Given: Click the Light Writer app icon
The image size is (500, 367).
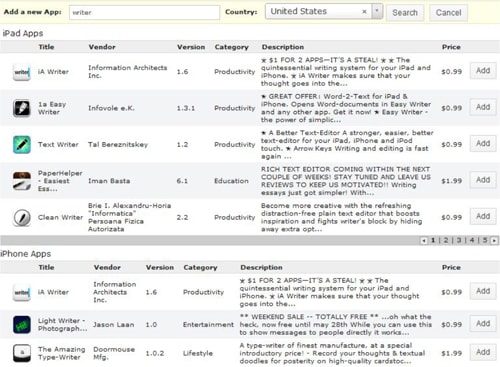Looking at the screenshot, I should [x=22, y=324].
